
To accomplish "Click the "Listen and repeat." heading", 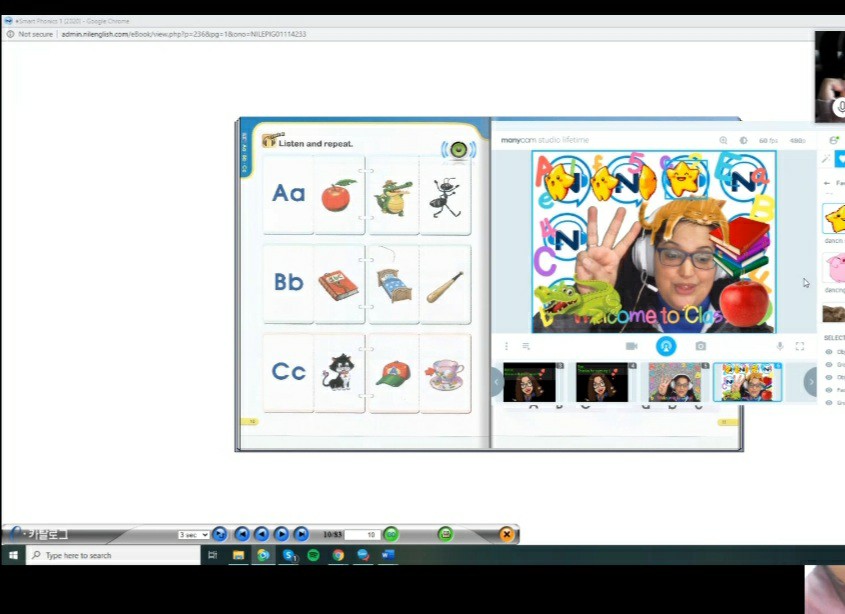I will 316,144.
